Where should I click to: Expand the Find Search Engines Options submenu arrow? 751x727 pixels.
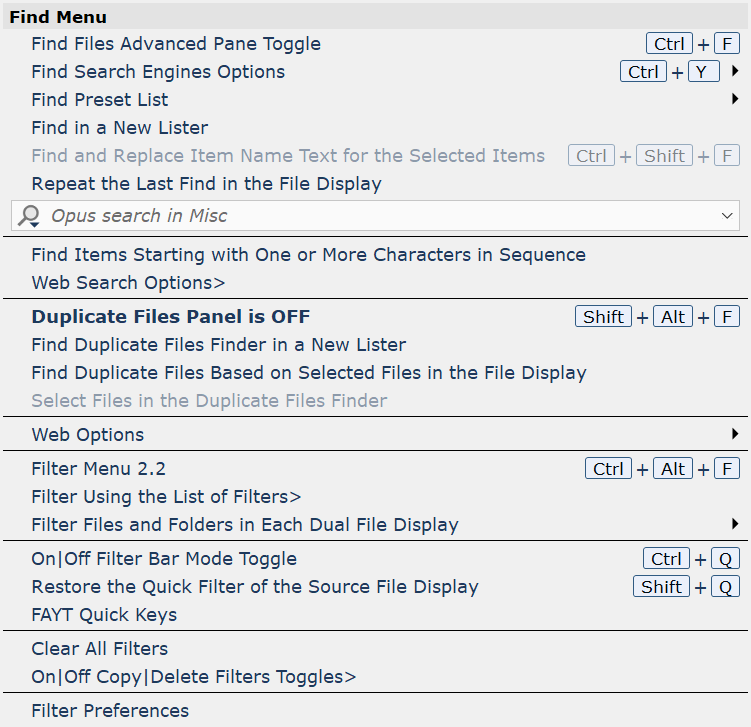pos(735,71)
